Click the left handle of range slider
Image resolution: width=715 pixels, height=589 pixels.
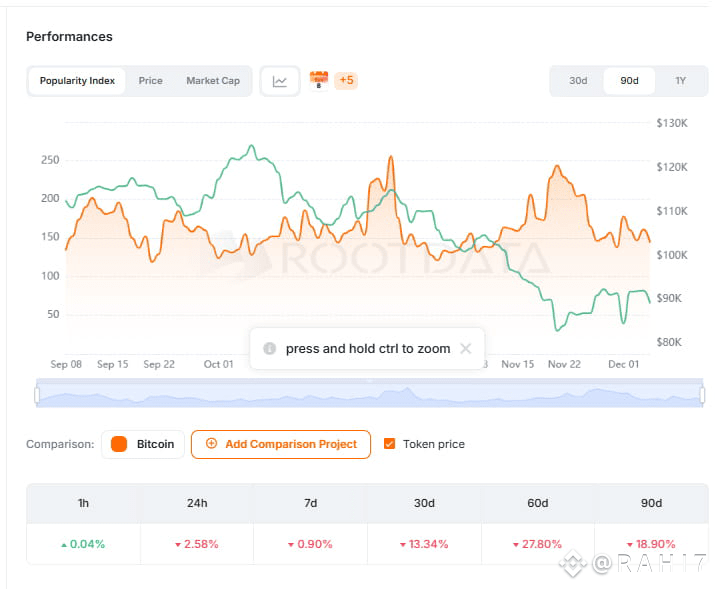(x=37, y=395)
